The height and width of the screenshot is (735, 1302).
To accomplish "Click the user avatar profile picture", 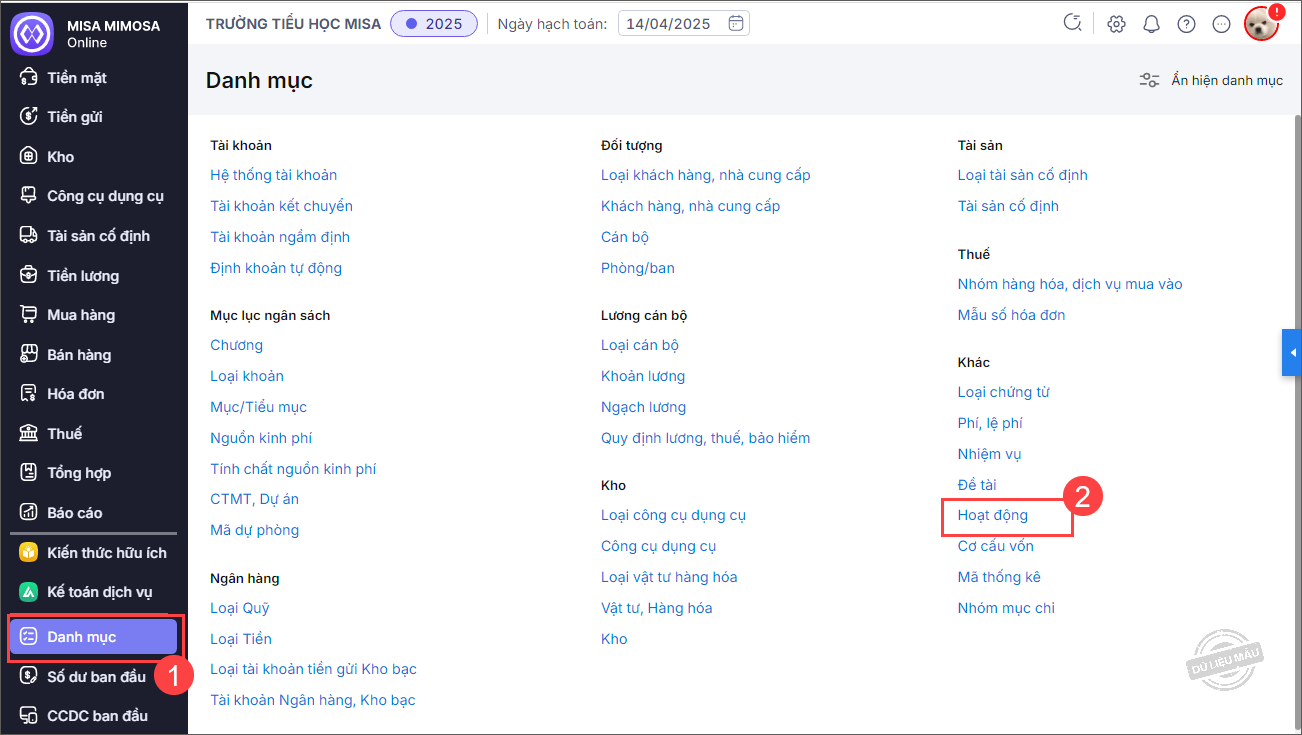I will (x=1261, y=24).
